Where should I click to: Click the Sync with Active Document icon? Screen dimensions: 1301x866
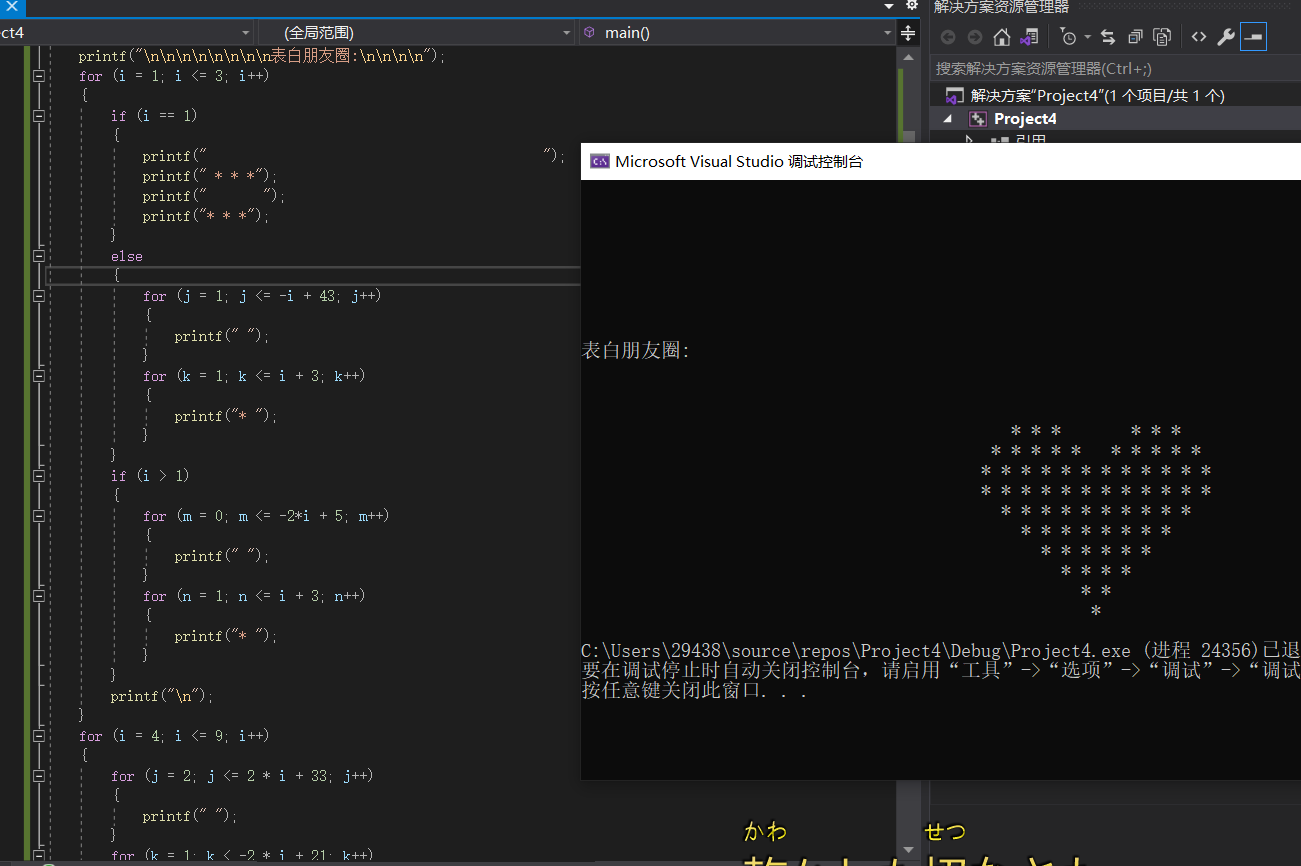[1108, 37]
